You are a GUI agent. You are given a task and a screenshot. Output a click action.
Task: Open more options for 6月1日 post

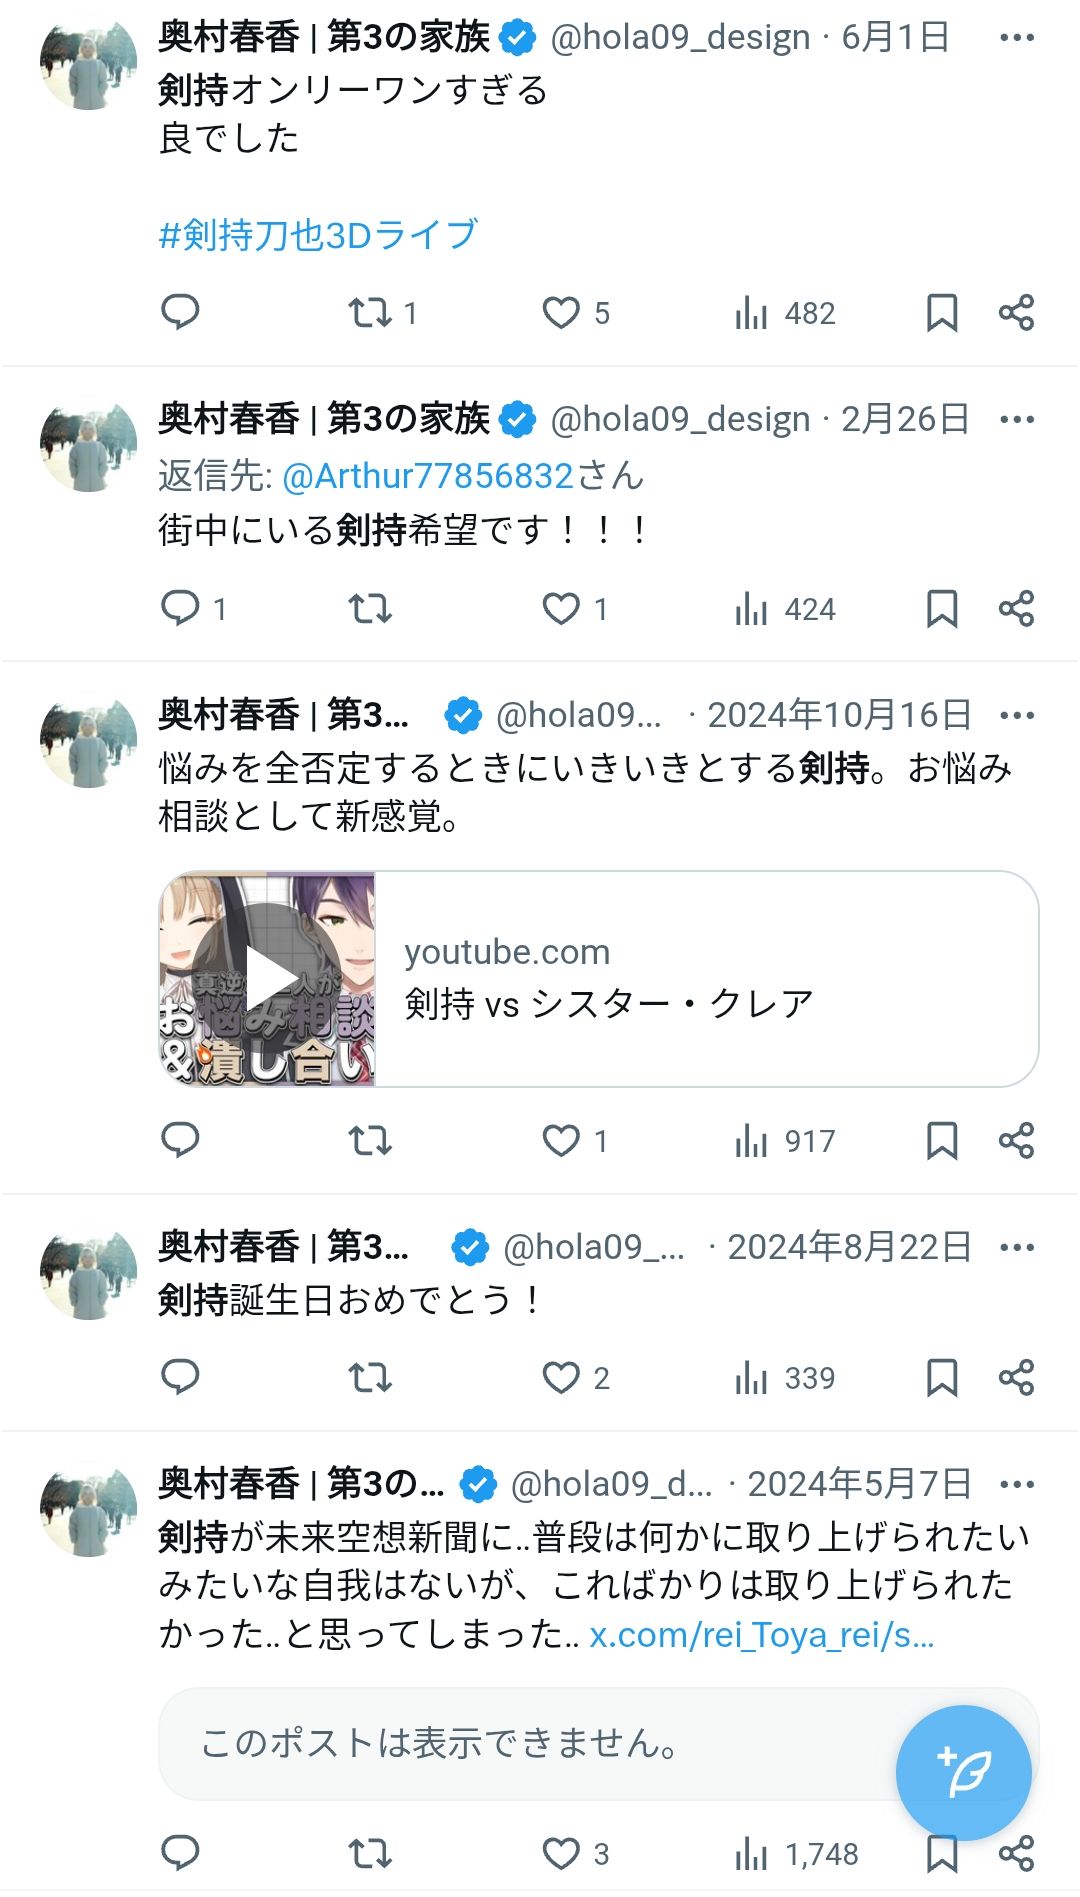pyautogui.click(x=1016, y=38)
